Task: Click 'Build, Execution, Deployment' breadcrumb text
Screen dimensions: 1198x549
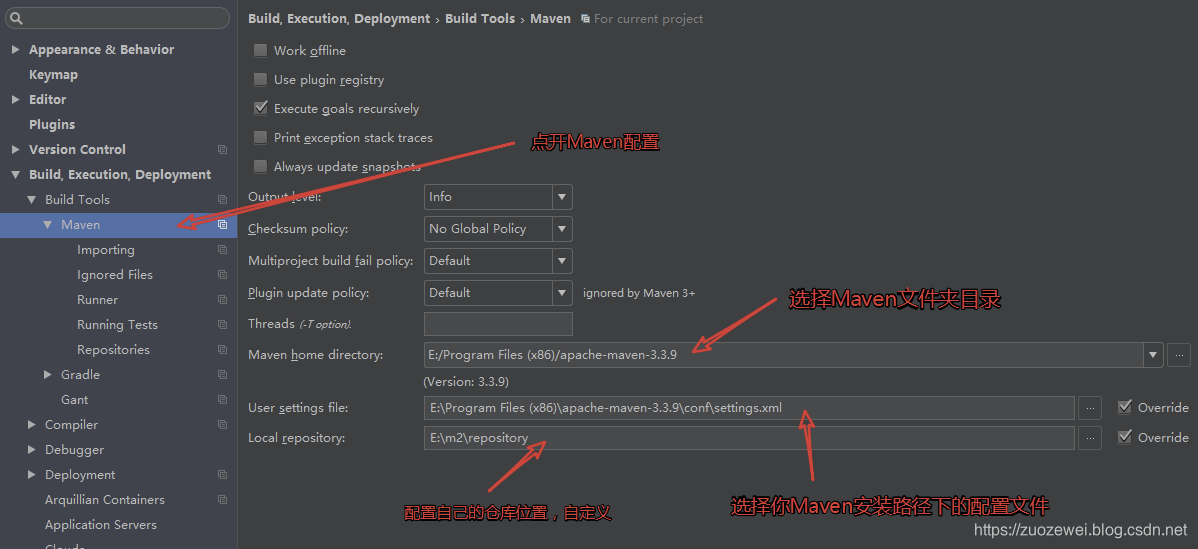Action: (339, 18)
